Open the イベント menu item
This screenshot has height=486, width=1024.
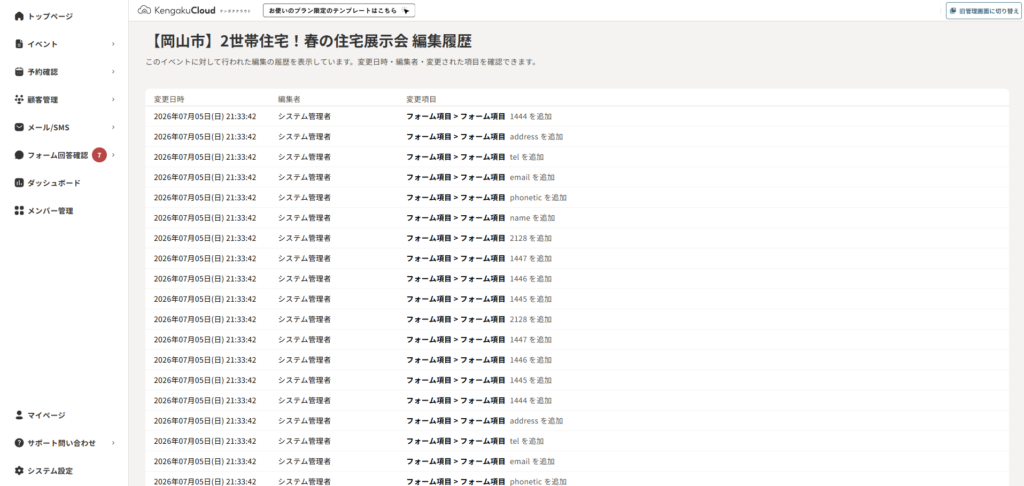[42, 44]
